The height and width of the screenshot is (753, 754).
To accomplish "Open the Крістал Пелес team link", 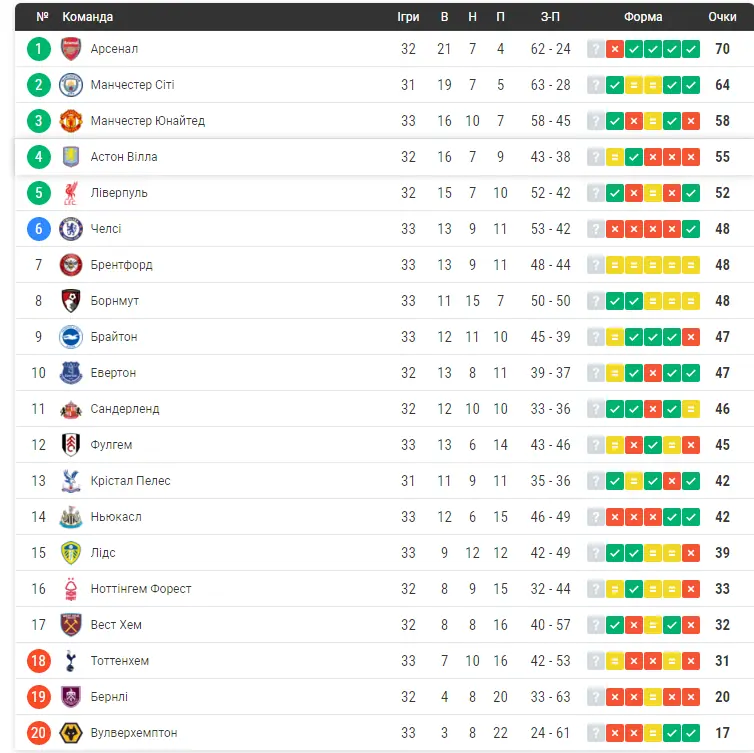I will click(130, 481).
